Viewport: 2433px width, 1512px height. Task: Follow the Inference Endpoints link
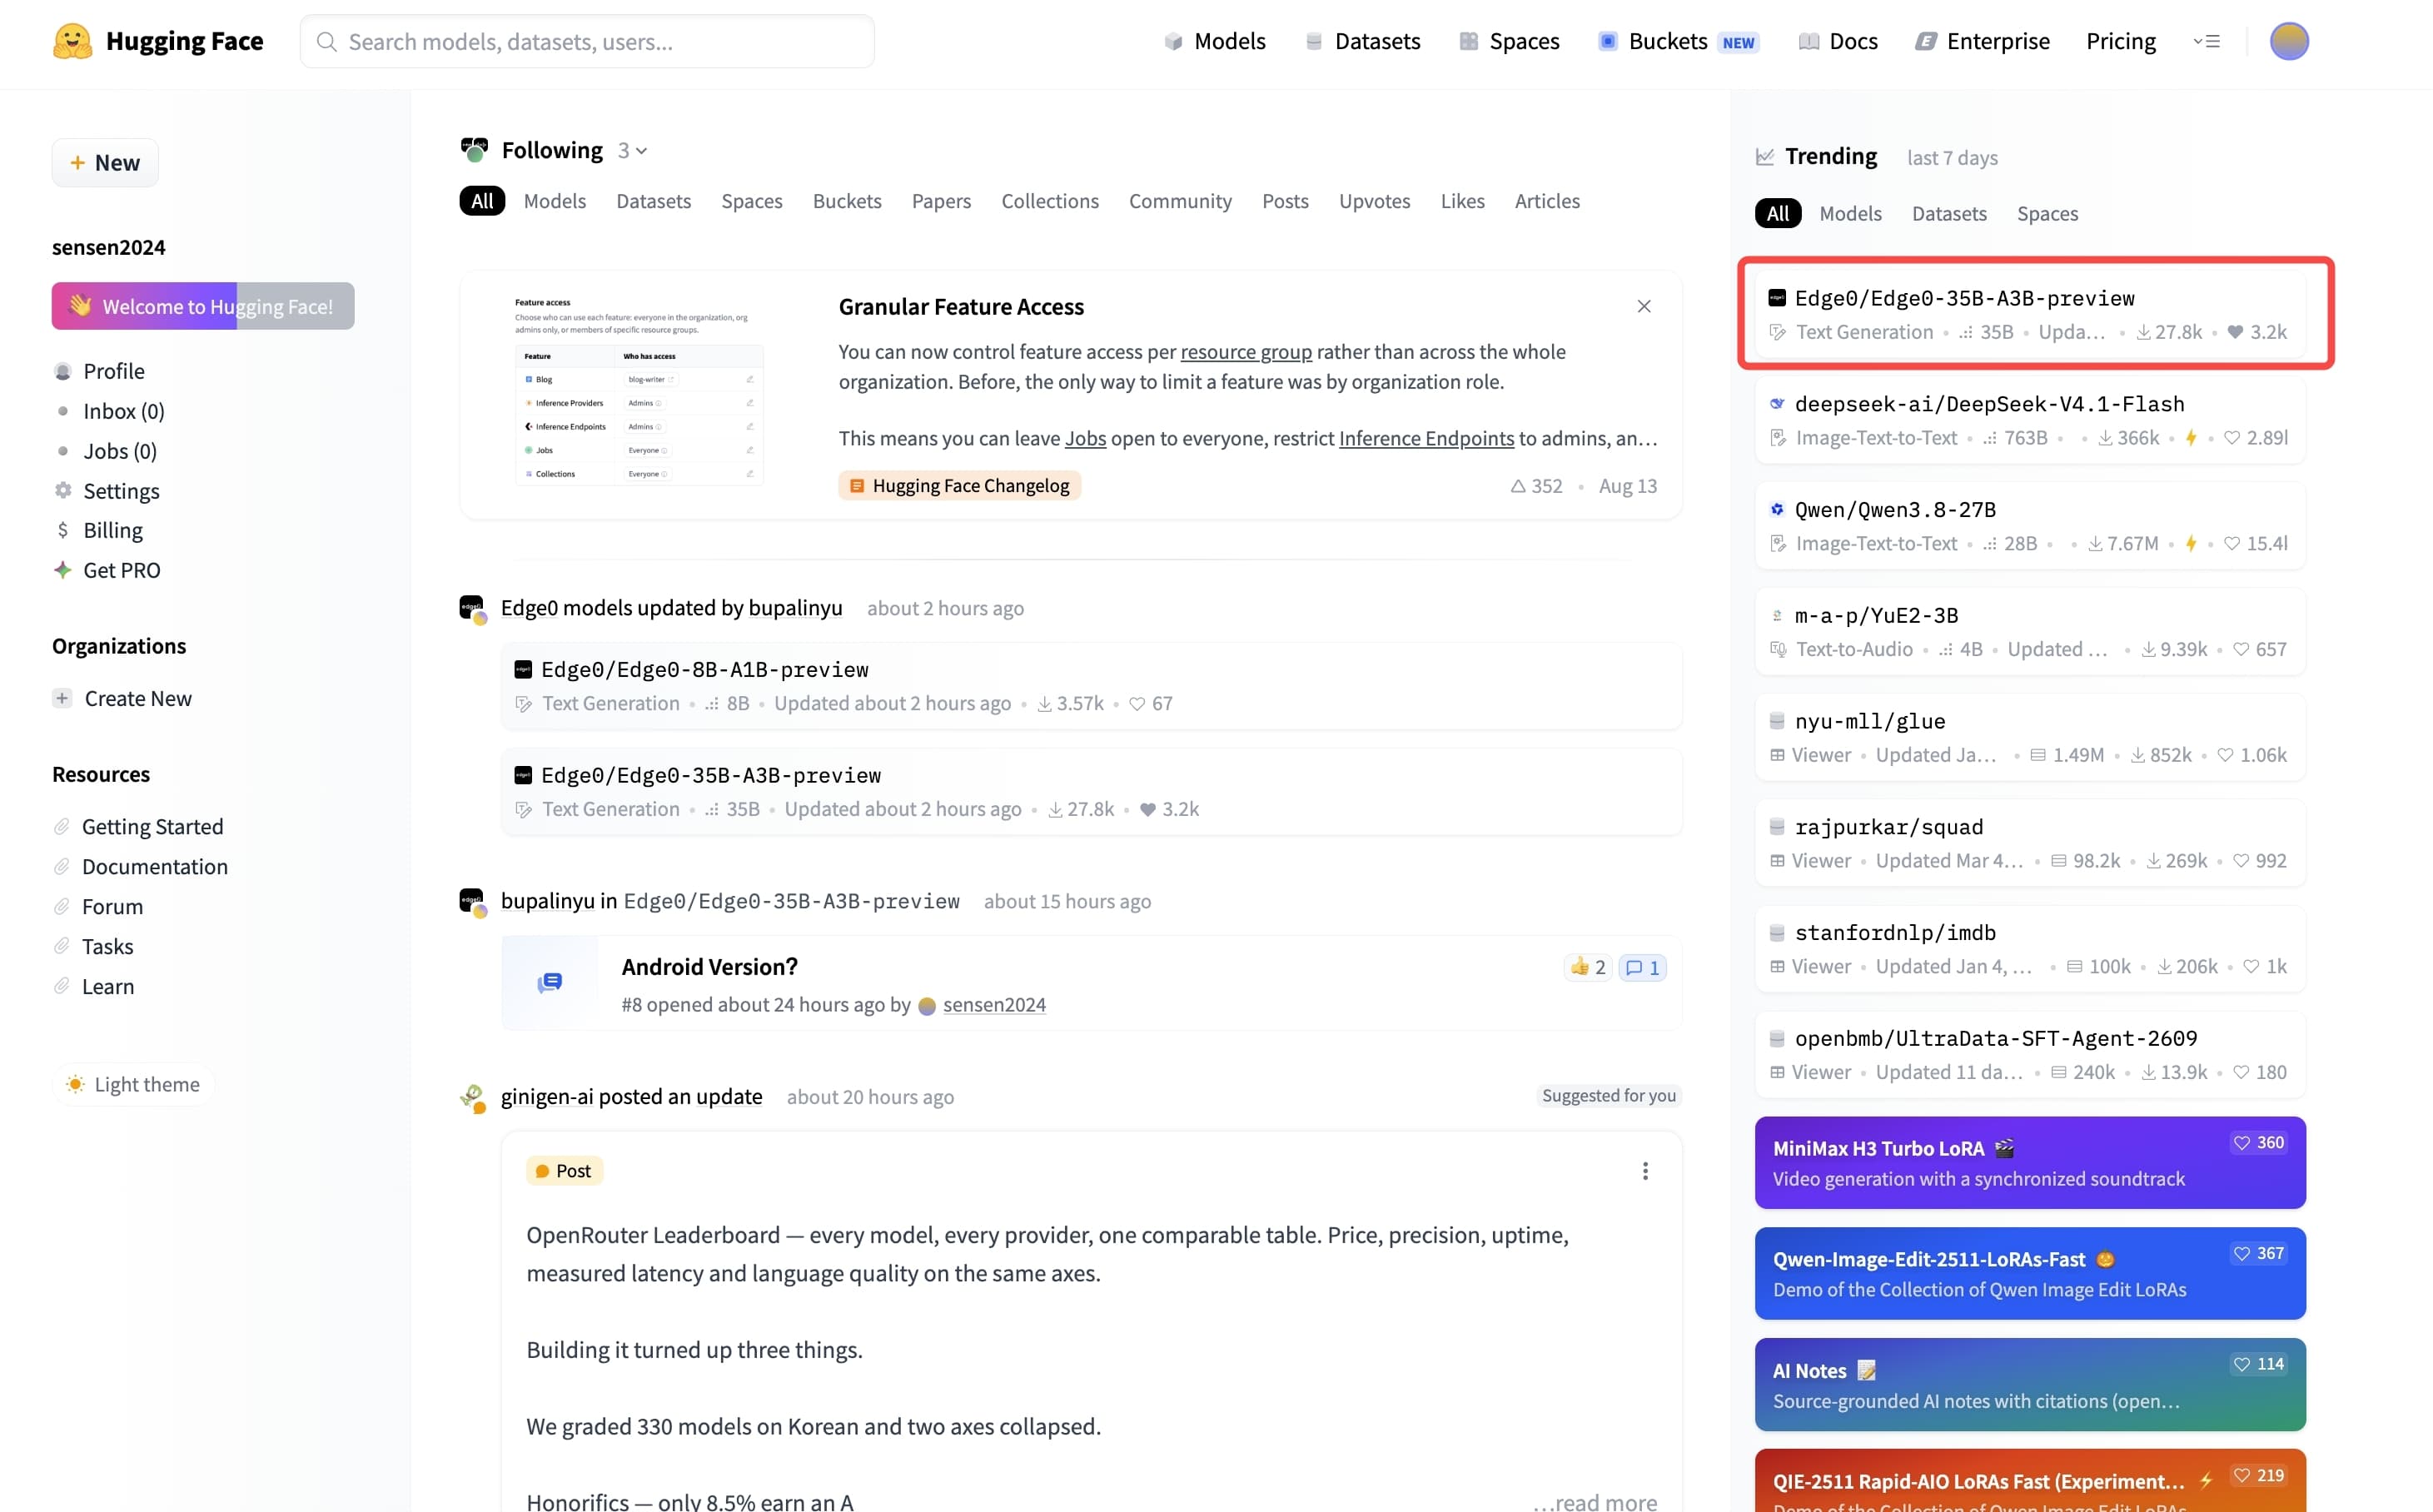1426,438
